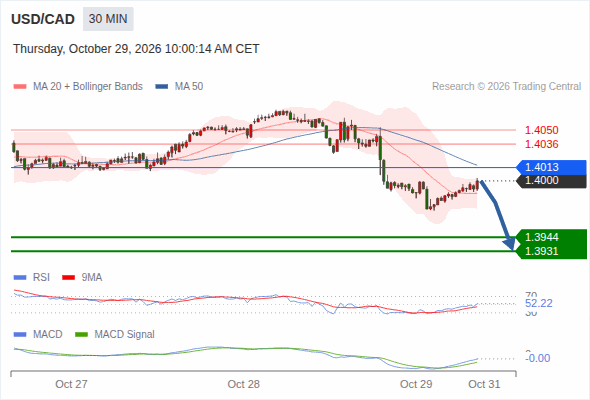Viewport: 590px width, 400px height.
Task: Click the 1.4050 resistance label
Action: [541, 130]
